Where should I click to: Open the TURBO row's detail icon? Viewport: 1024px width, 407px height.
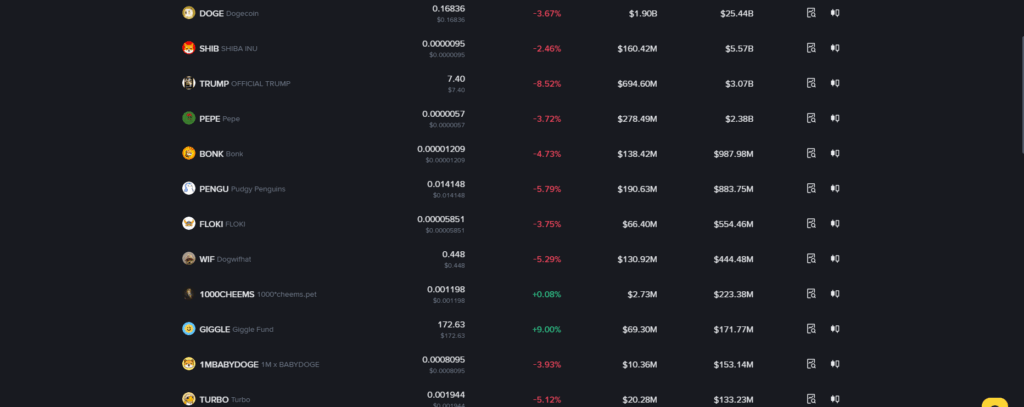pos(811,398)
